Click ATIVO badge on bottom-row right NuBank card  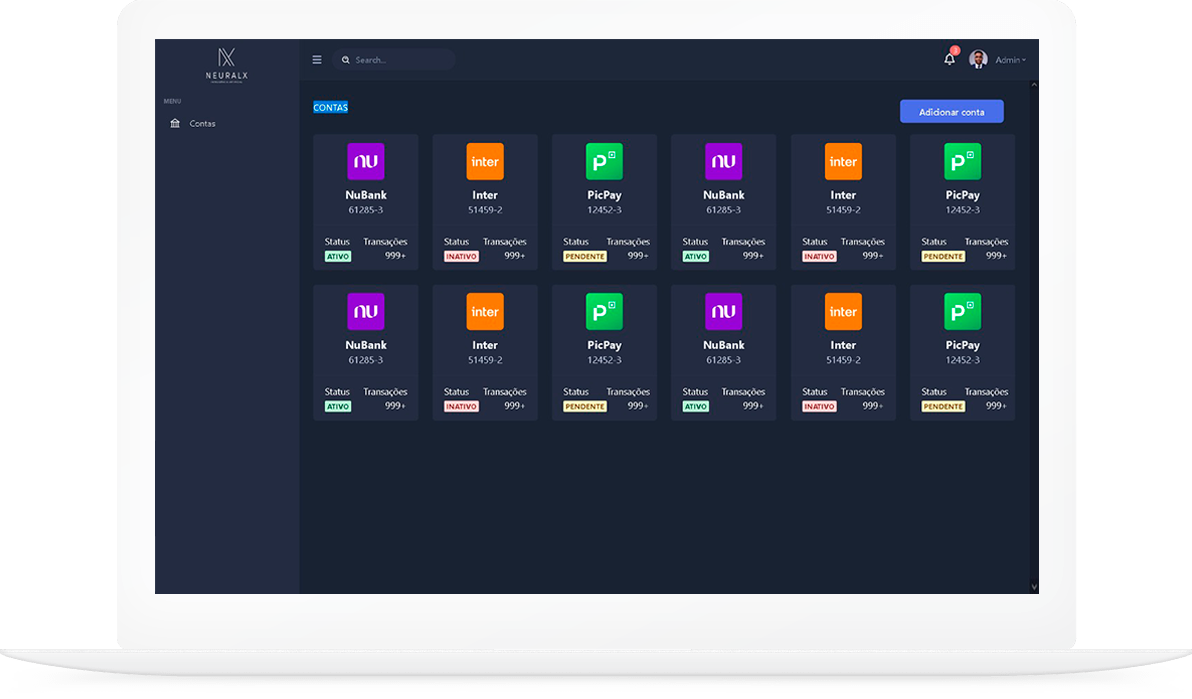[x=696, y=406]
